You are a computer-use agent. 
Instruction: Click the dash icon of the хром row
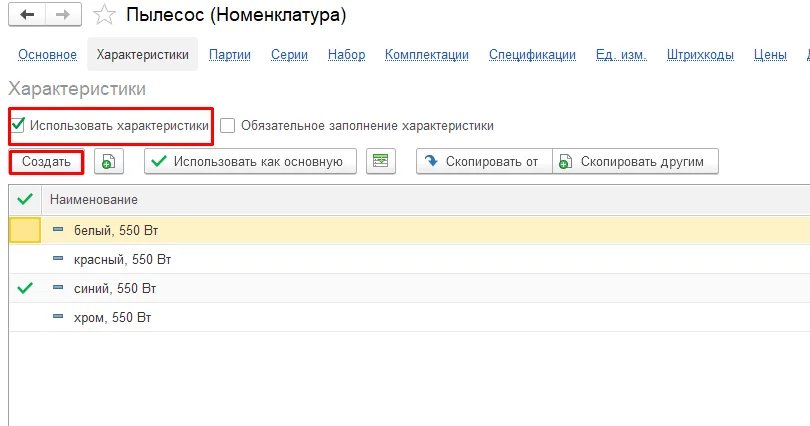coord(58,316)
